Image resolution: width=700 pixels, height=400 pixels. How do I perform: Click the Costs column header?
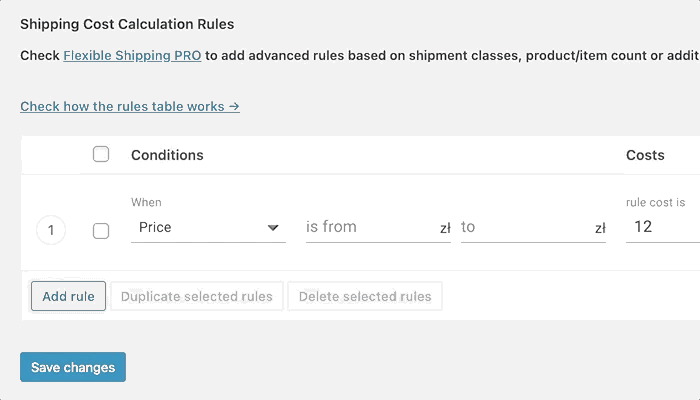click(x=645, y=155)
